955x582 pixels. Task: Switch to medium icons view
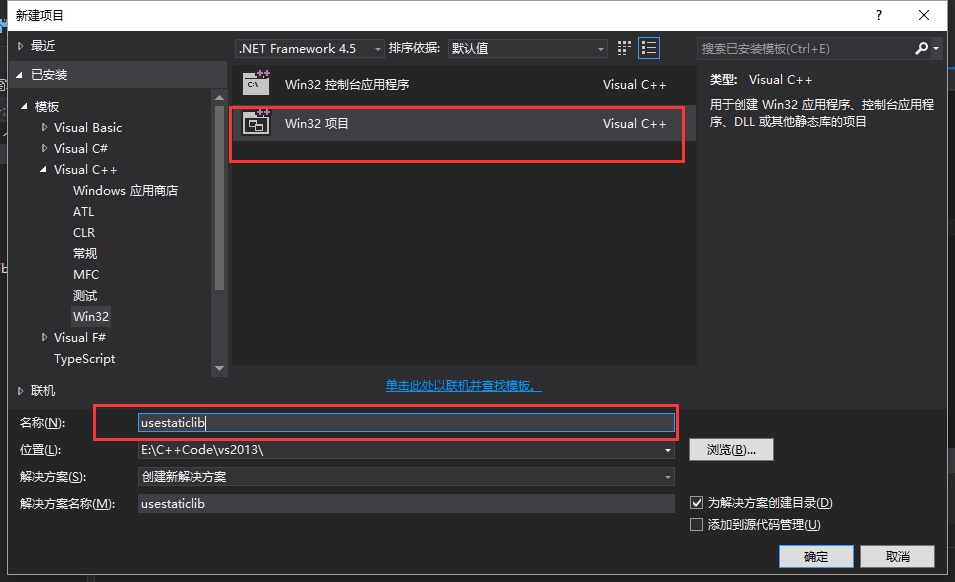624,48
